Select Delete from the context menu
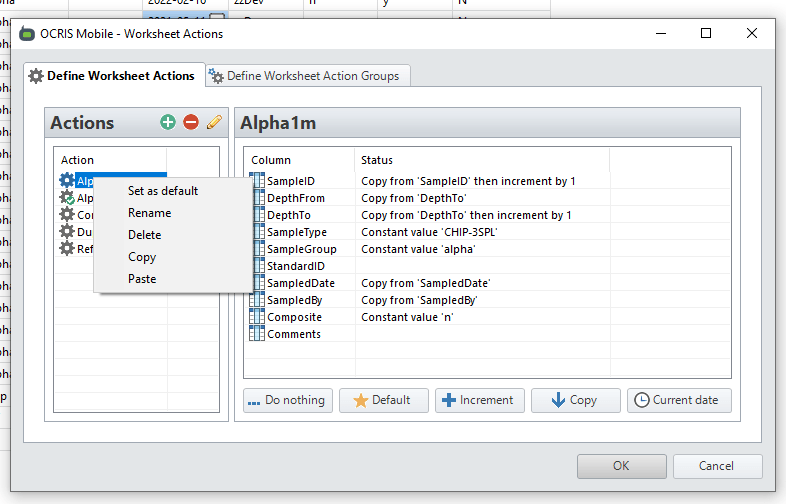This screenshot has width=786, height=504. coord(145,235)
